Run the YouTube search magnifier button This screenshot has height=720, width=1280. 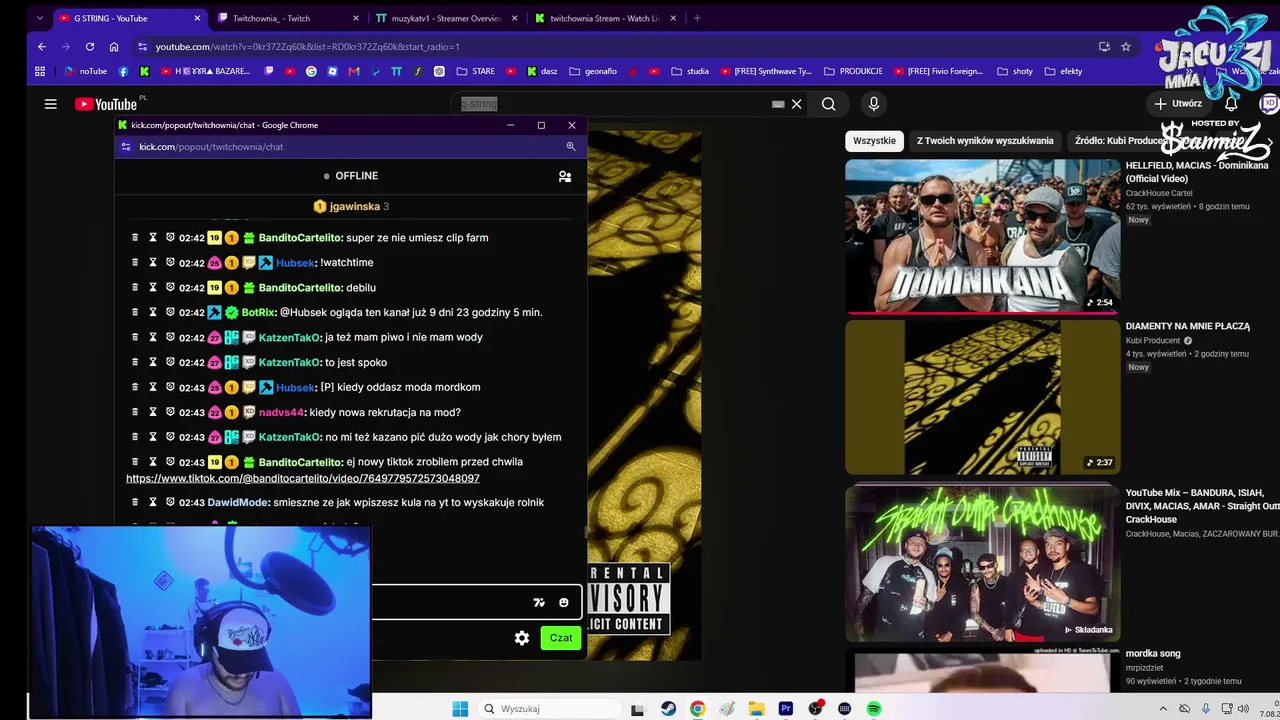point(828,104)
